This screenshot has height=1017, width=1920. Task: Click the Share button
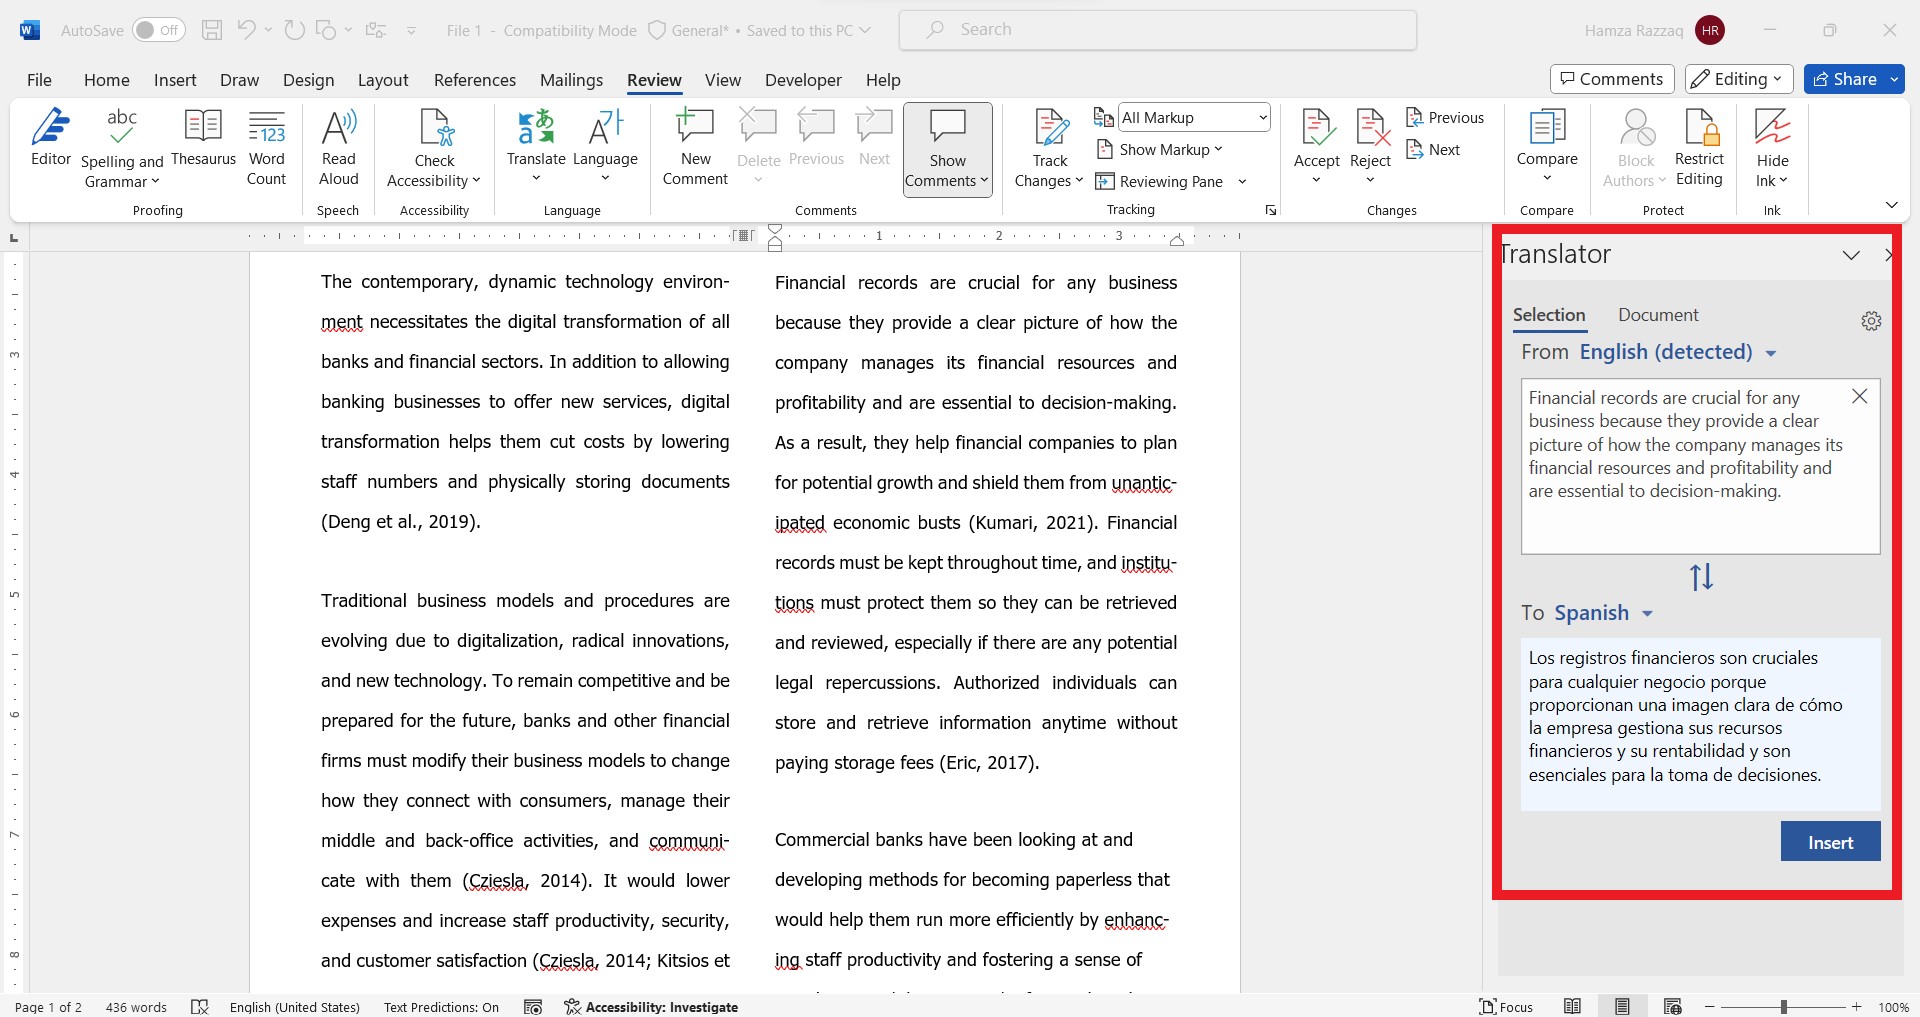(1845, 79)
